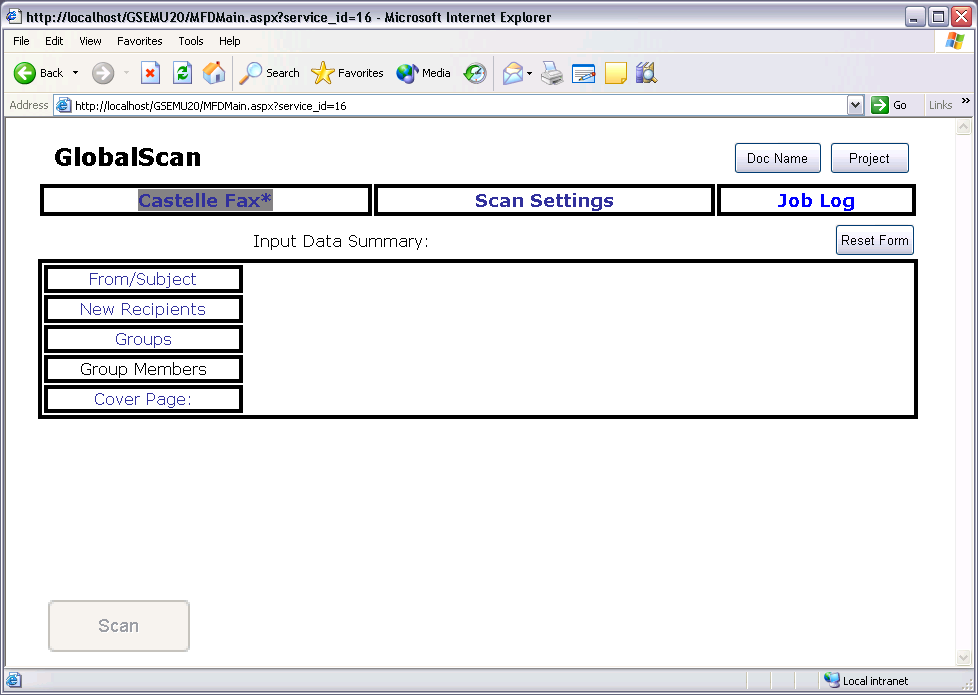Click the page scrollbar up arrow
This screenshot has width=978, height=695.
coord(964,127)
